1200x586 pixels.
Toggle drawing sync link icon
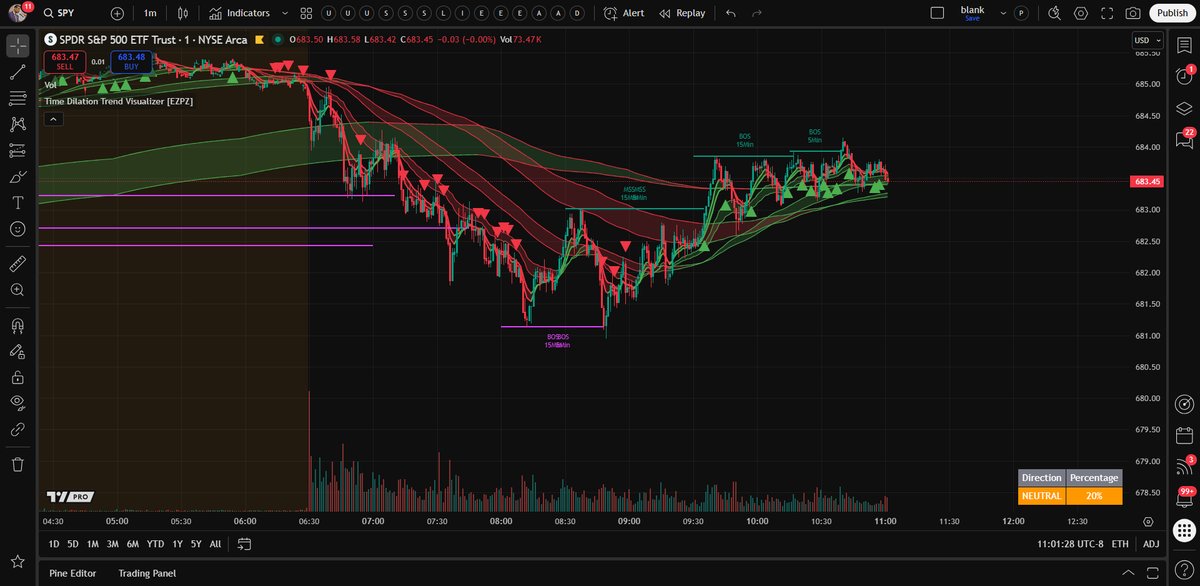pos(17,430)
